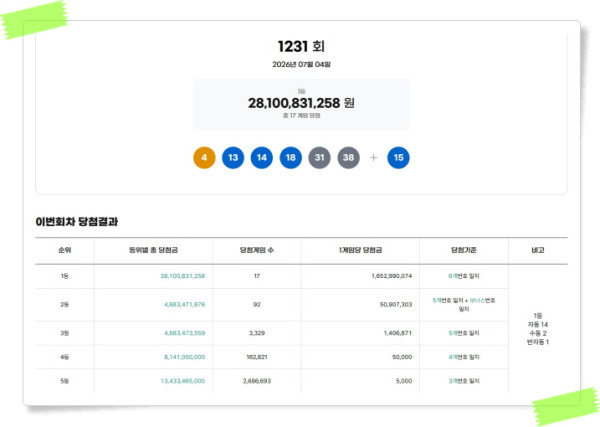Image resolution: width=600 pixels, height=427 pixels.
Task: Click the 5th prize total 13,433,465,000
Action: [x=183, y=381]
